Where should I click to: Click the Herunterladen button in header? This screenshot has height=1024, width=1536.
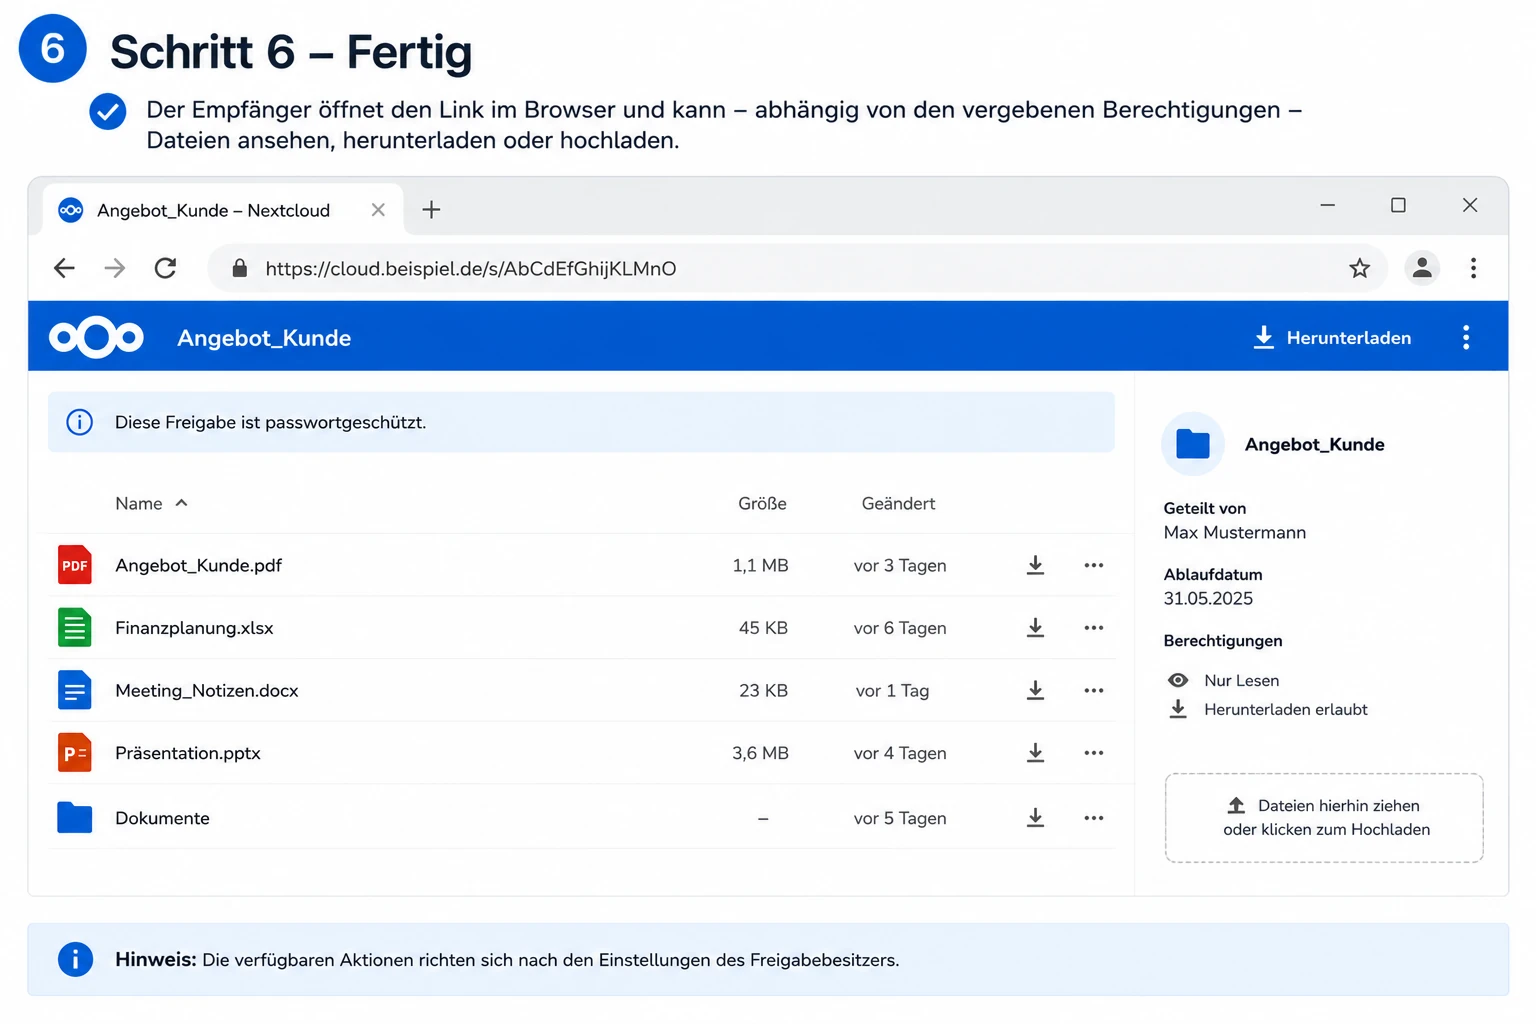tap(1332, 338)
